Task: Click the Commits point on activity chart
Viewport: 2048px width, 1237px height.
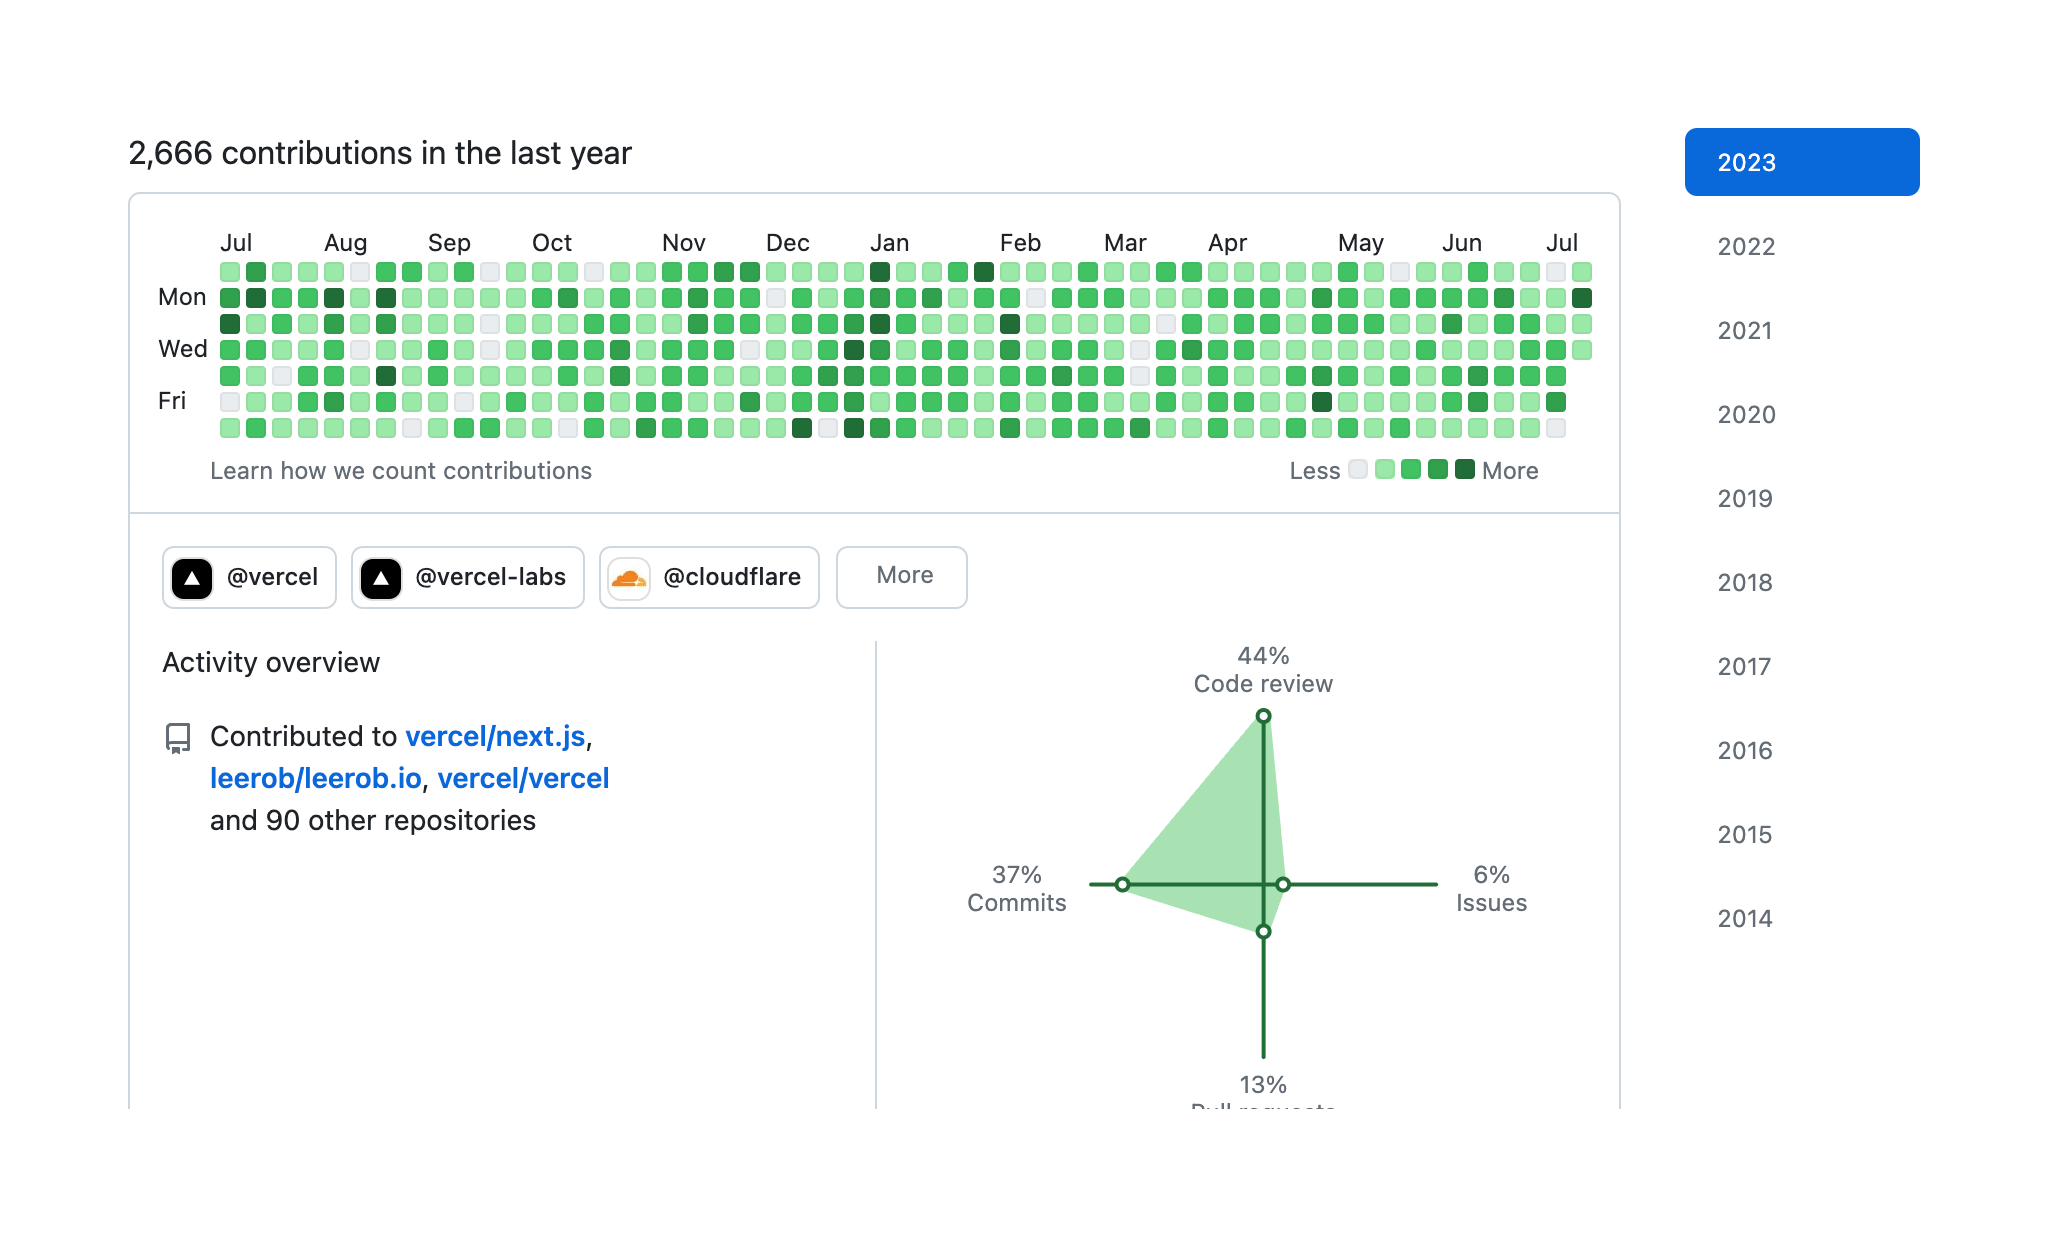Action: 1122,885
